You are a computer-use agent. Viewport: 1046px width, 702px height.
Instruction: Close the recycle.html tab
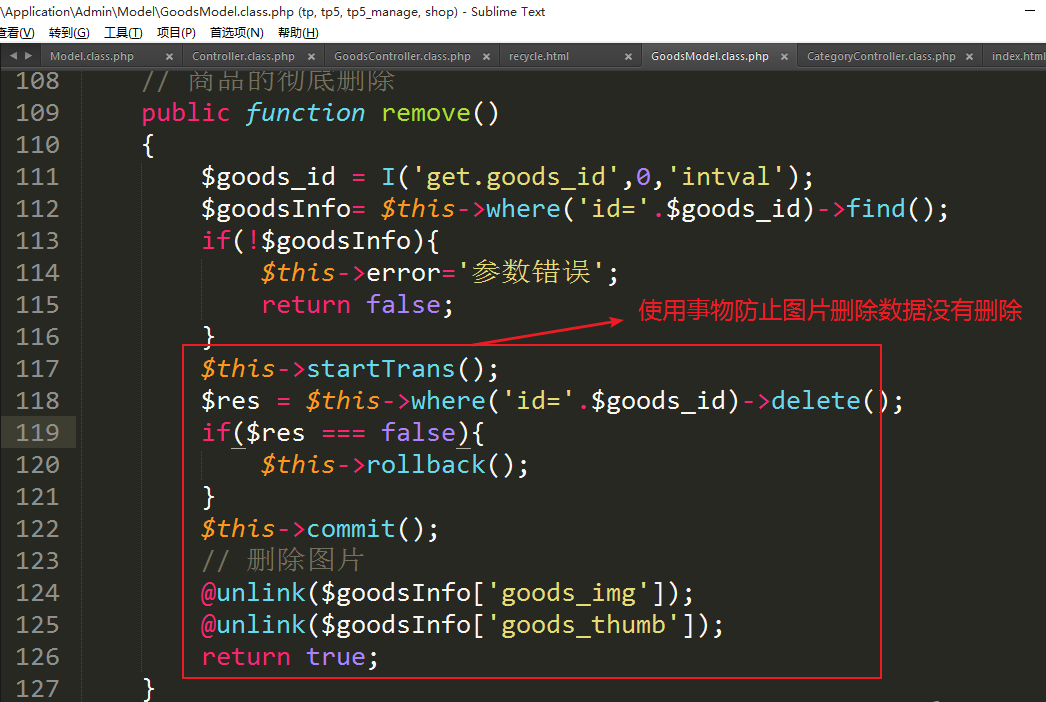coord(628,57)
